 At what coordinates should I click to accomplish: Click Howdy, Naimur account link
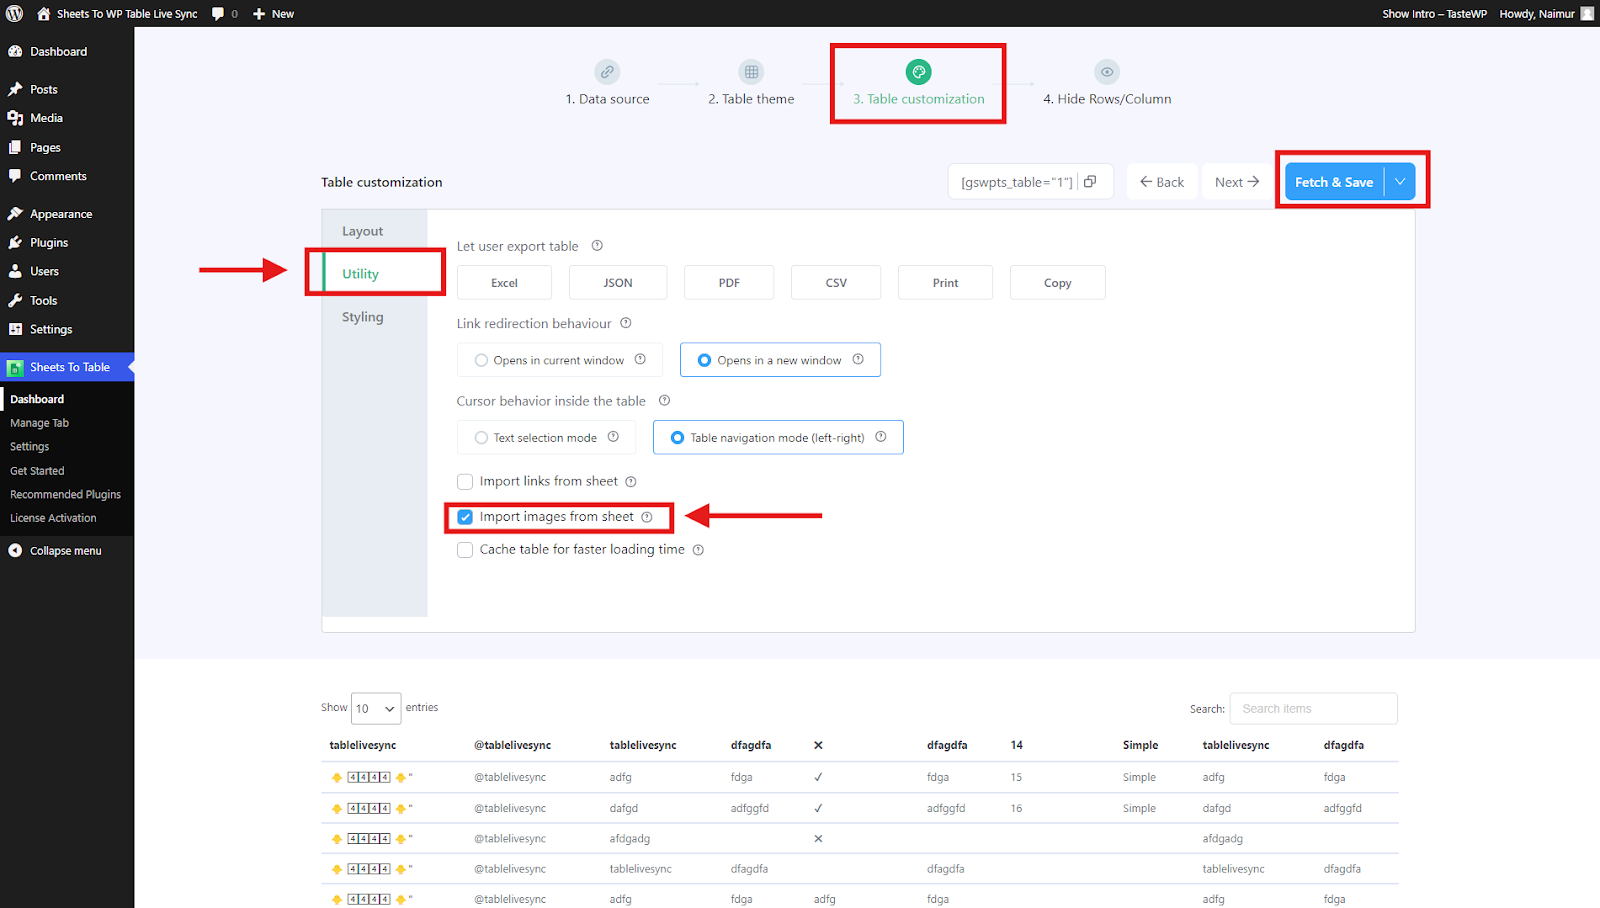click(1537, 14)
